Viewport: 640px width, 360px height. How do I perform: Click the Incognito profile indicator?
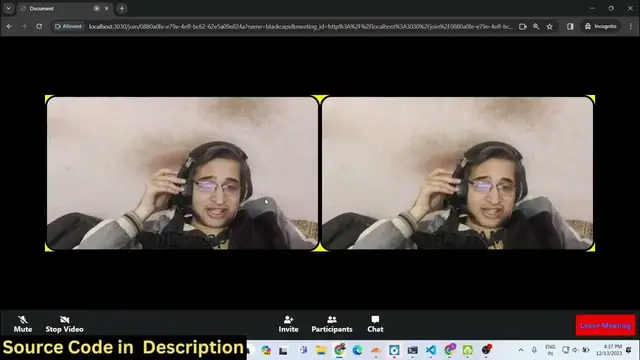click(600, 26)
